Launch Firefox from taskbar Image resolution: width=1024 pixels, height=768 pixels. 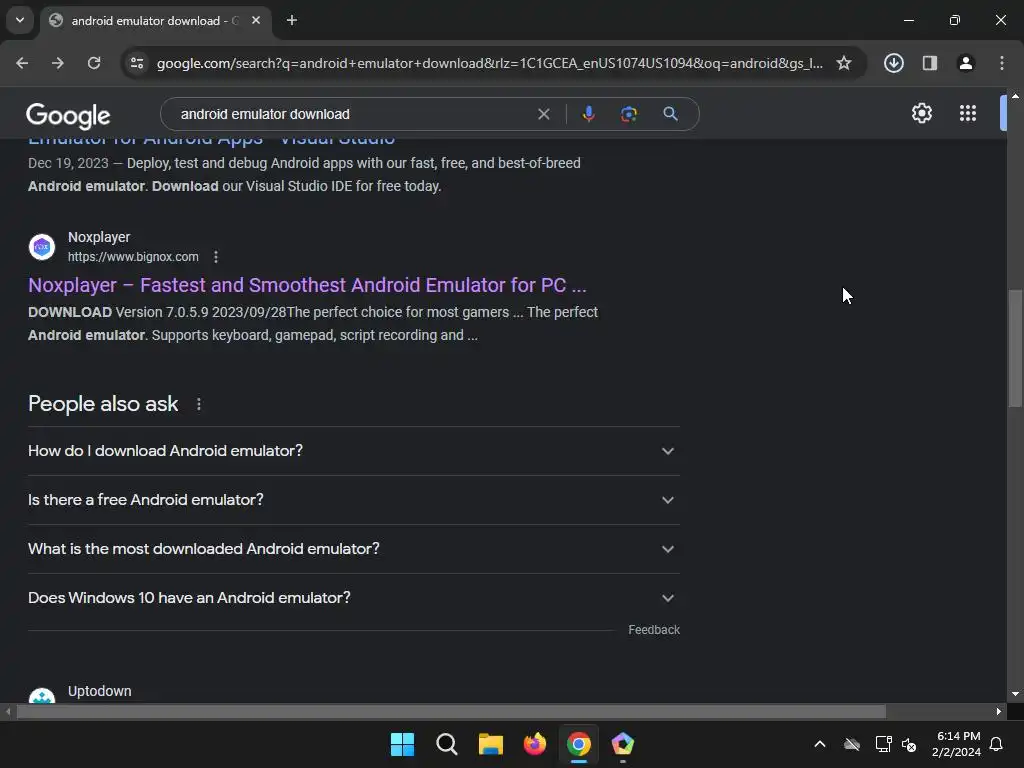point(535,744)
